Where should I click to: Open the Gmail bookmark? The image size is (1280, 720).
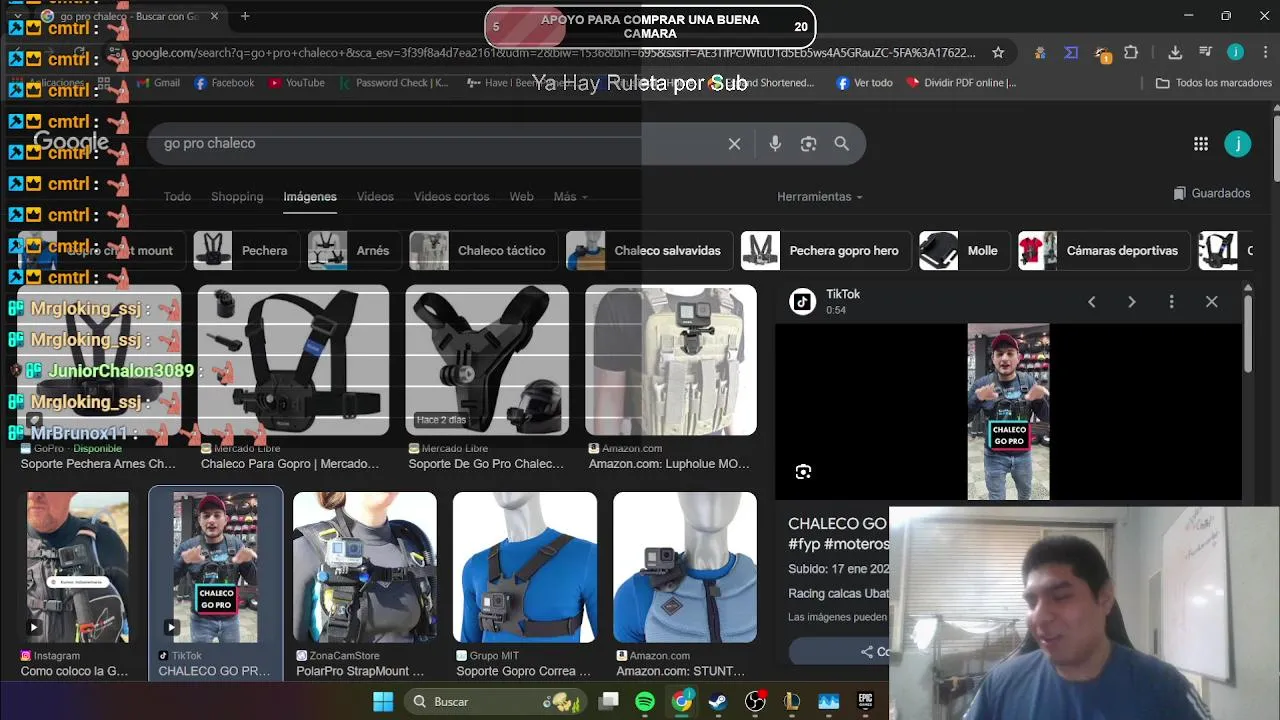click(157, 83)
